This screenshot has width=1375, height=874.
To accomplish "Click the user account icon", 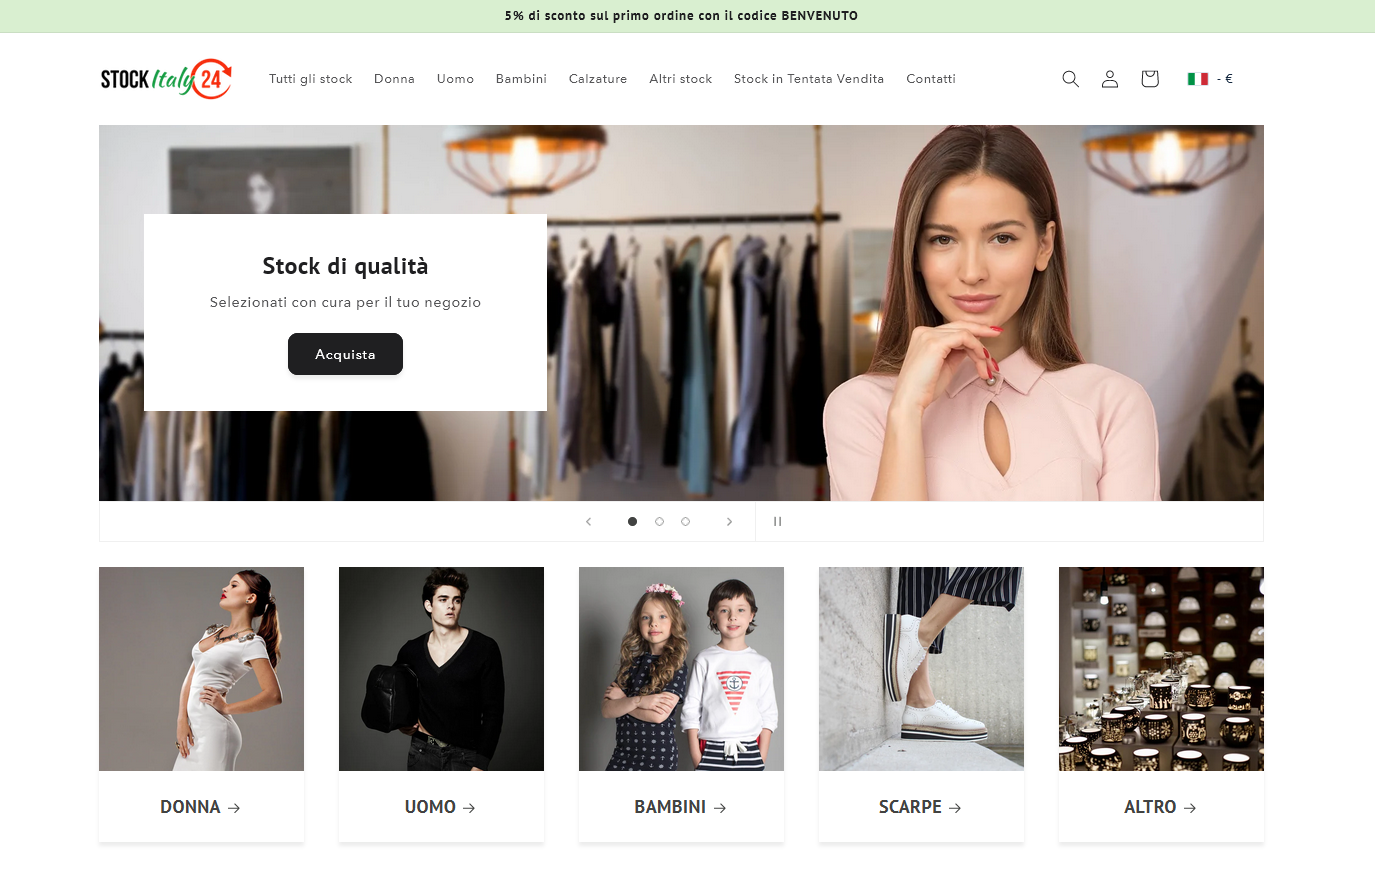I will (x=1109, y=79).
